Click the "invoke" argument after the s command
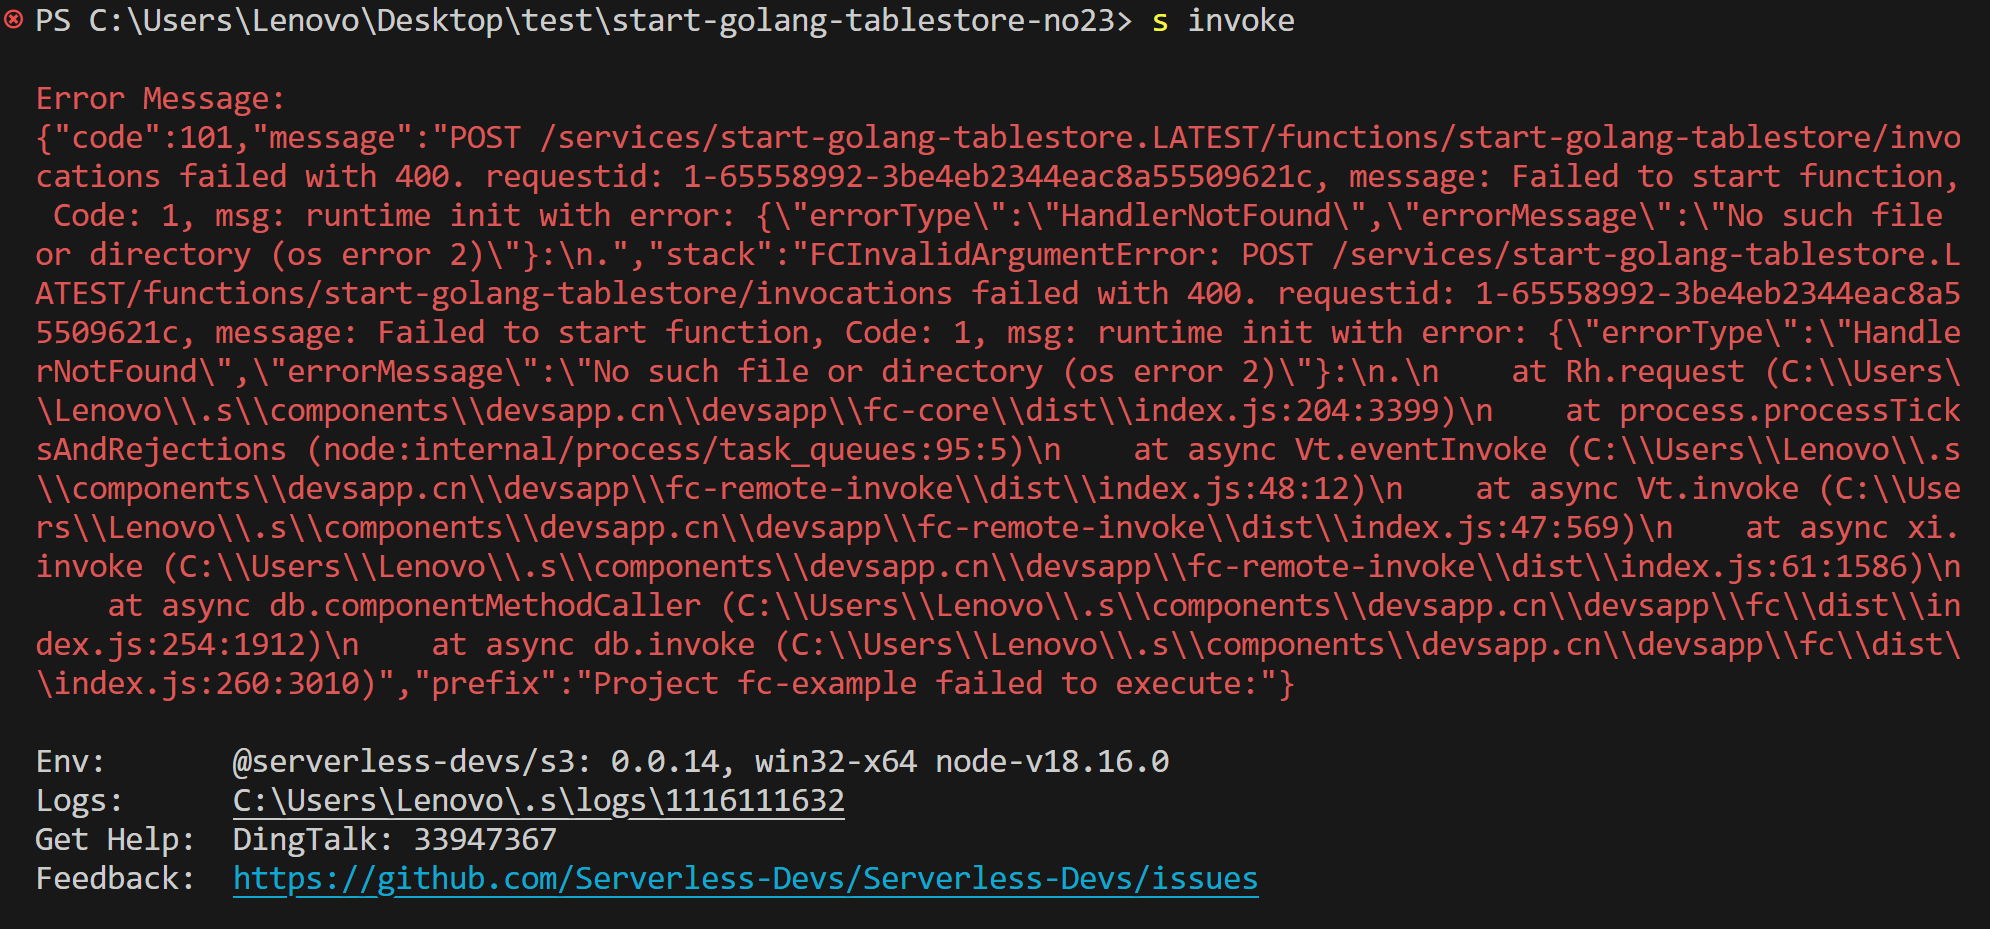1990x929 pixels. [x=1240, y=21]
